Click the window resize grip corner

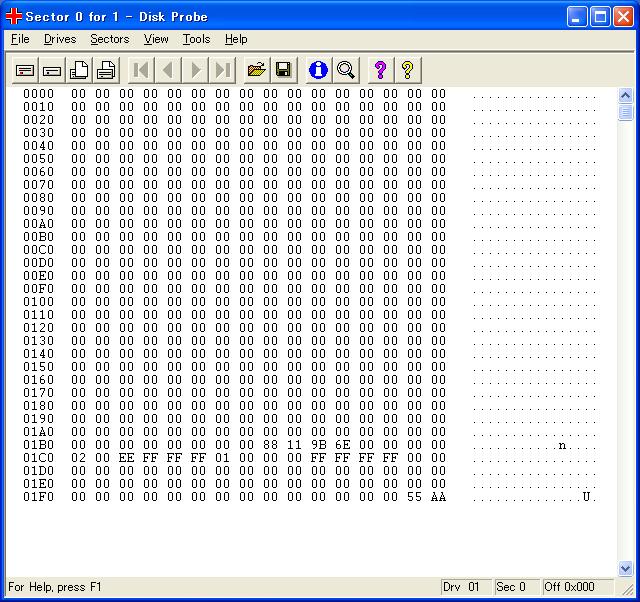click(627, 589)
